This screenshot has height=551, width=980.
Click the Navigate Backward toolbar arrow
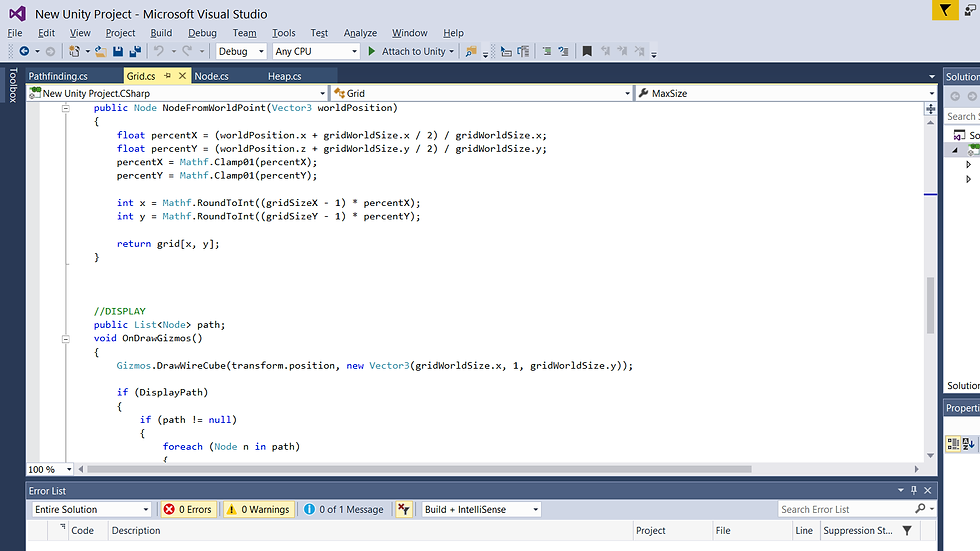point(24,51)
